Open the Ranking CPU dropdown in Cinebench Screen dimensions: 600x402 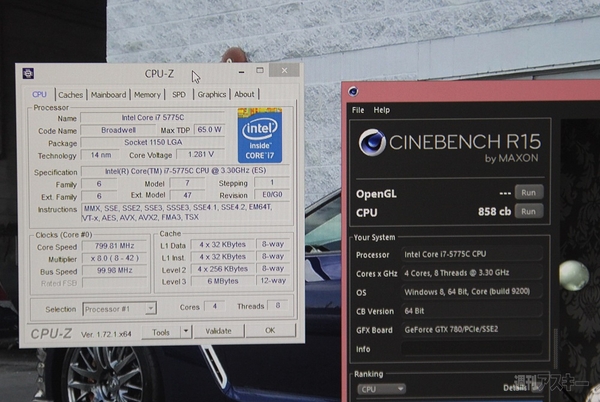381,389
